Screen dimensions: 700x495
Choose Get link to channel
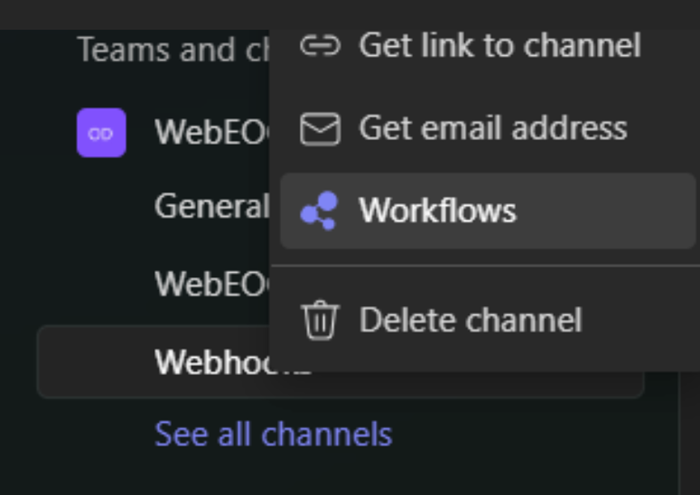click(499, 45)
